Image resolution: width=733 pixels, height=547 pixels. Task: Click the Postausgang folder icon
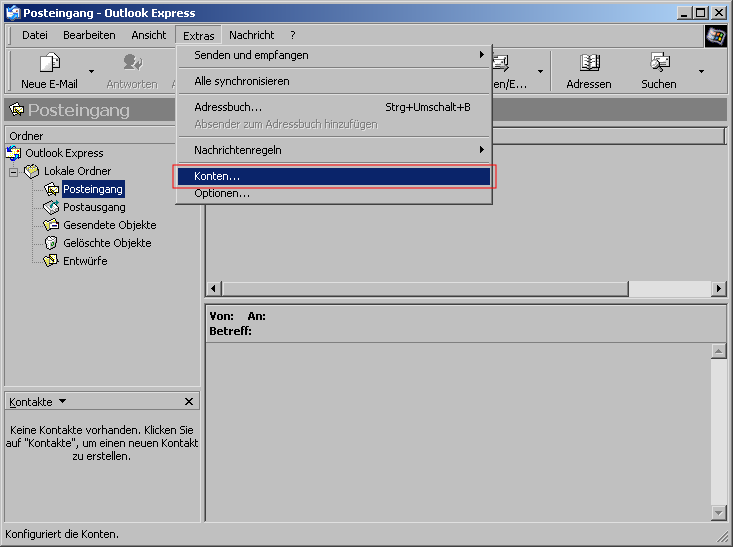click(51, 207)
